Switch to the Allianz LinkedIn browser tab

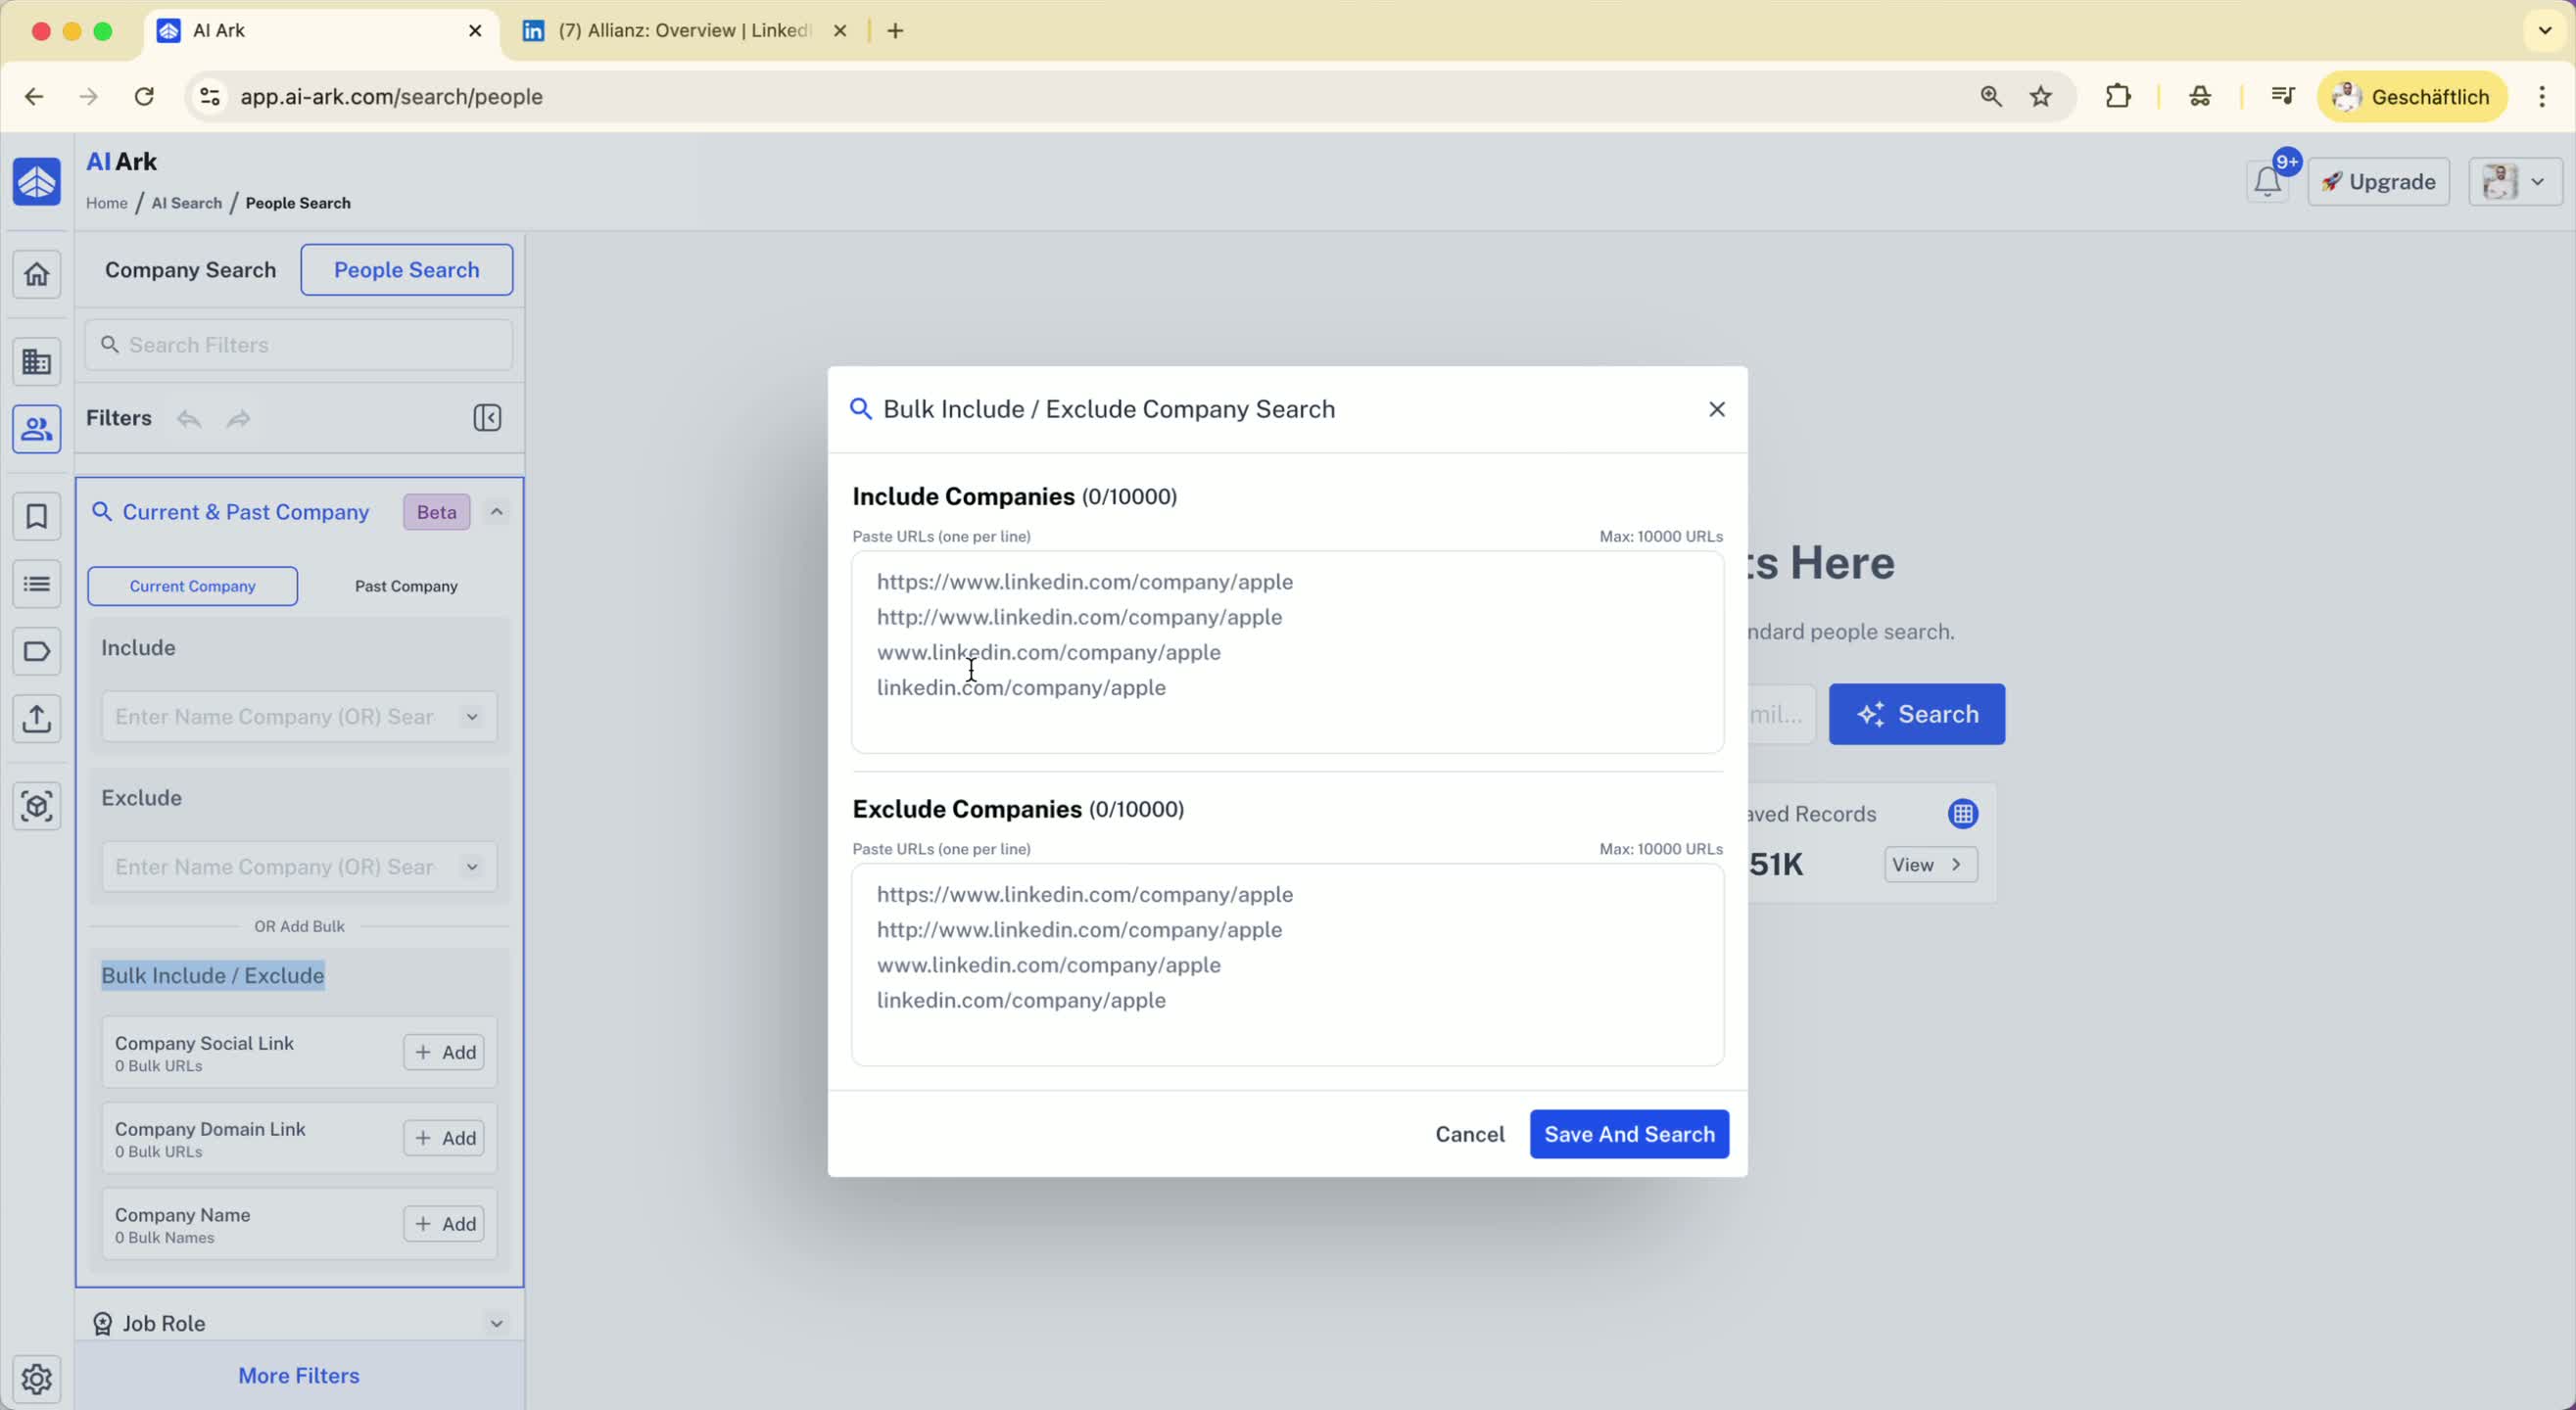point(683,30)
